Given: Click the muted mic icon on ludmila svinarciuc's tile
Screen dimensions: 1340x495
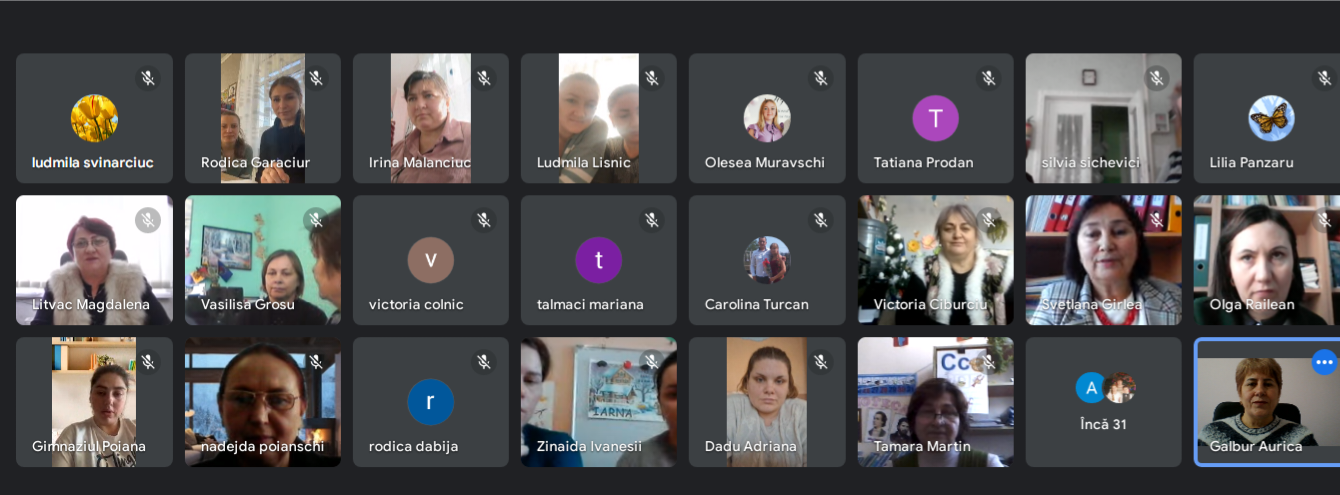Looking at the screenshot, I should point(148,78).
